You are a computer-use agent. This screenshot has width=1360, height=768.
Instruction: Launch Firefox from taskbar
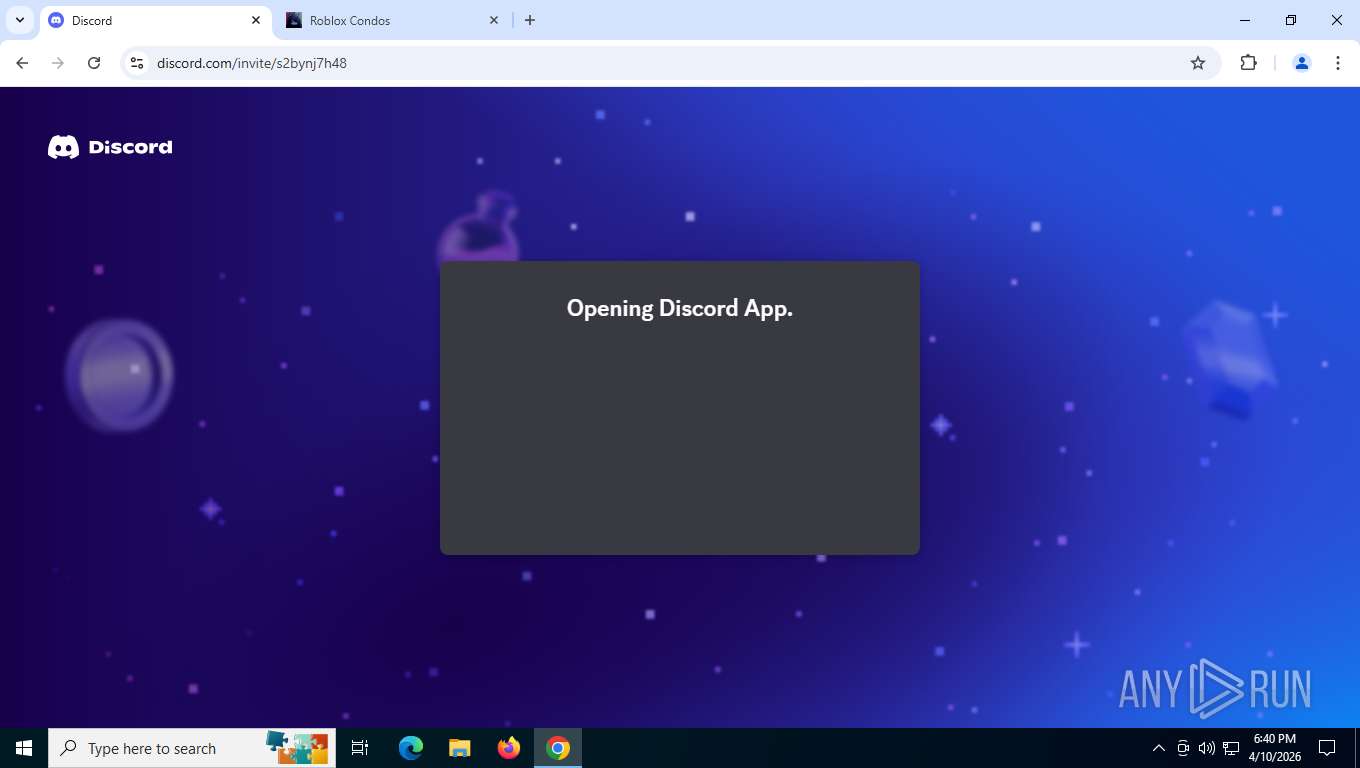(x=509, y=748)
